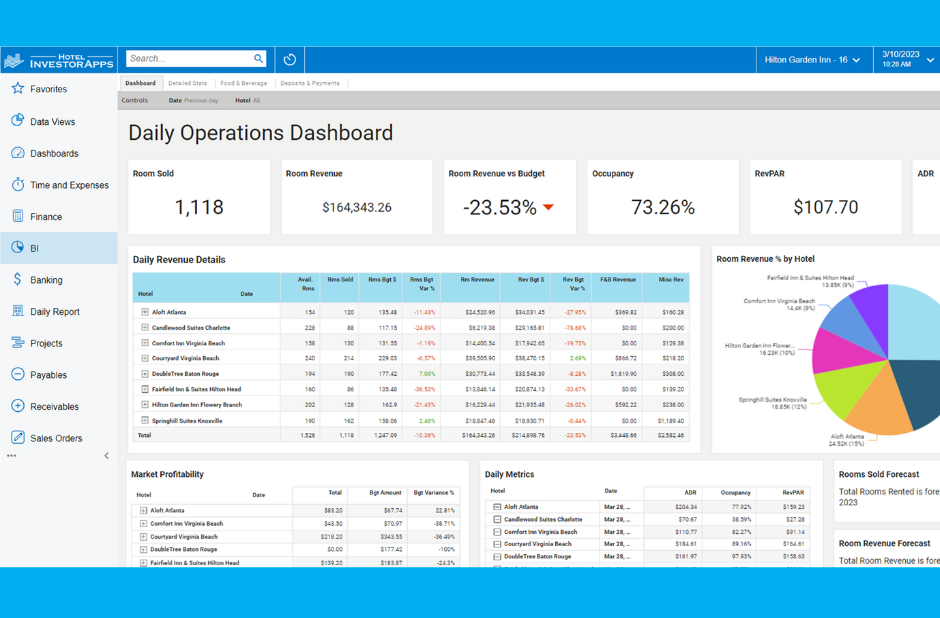940x618 pixels.
Task: Collapse Comfort Inn Virginia Beach in Daily Metrics
Action: (497, 532)
